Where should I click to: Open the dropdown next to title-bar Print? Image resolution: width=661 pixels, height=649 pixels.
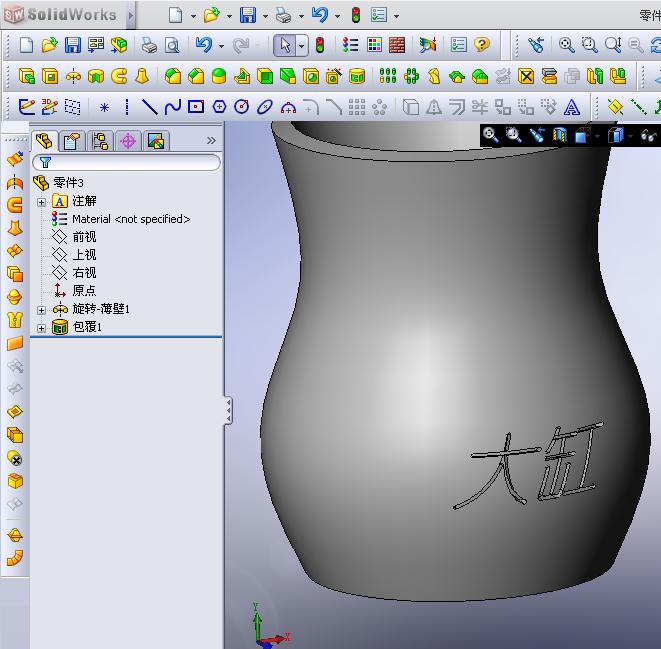tap(301, 16)
